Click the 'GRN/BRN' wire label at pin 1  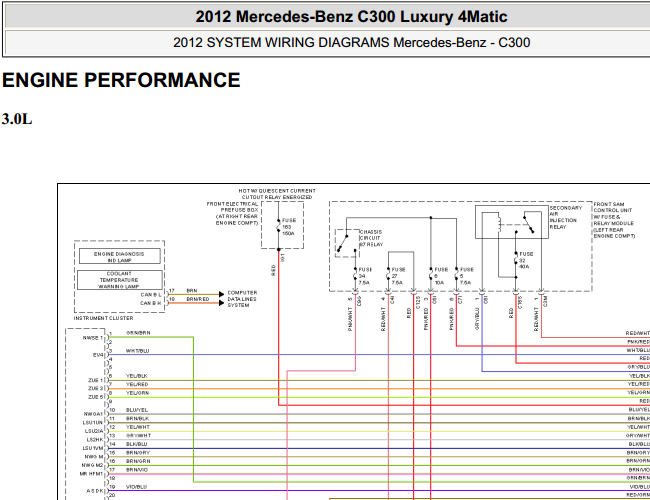(138, 333)
